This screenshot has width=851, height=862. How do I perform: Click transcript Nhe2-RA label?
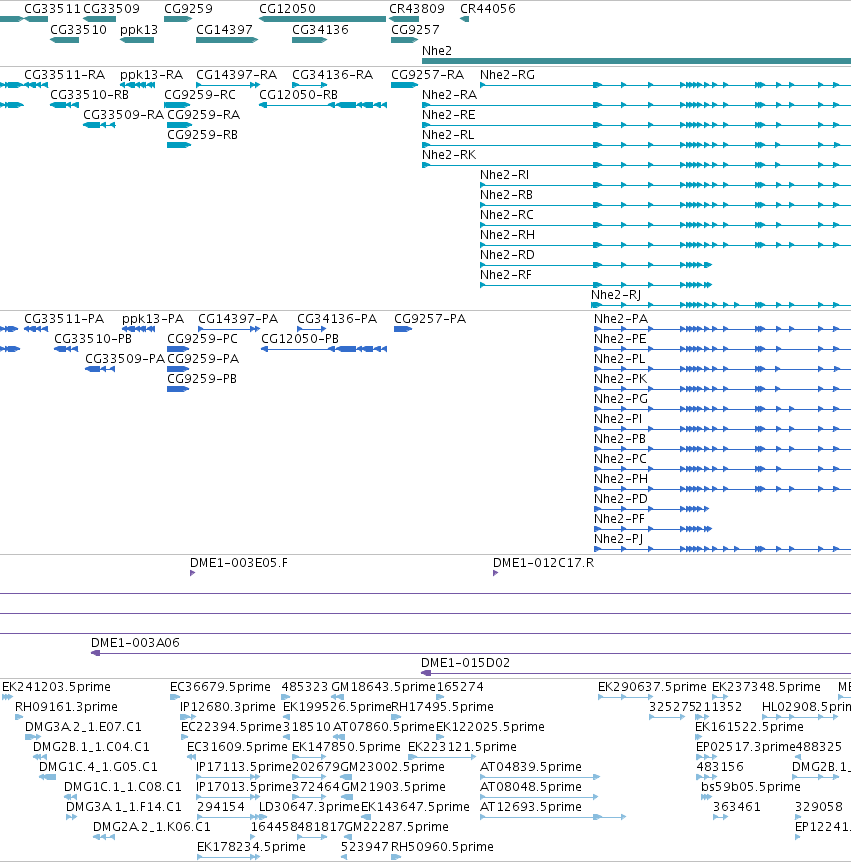coord(449,95)
